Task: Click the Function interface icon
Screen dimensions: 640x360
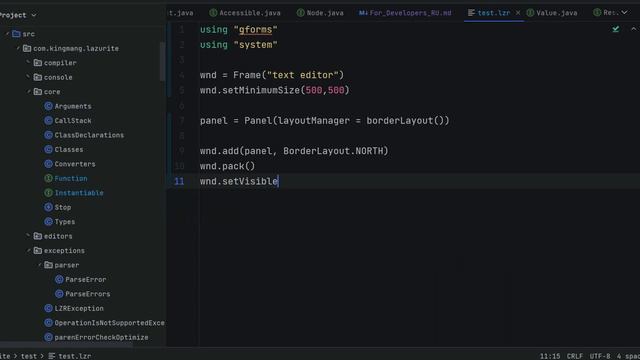Action: pyautogui.click(x=48, y=178)
